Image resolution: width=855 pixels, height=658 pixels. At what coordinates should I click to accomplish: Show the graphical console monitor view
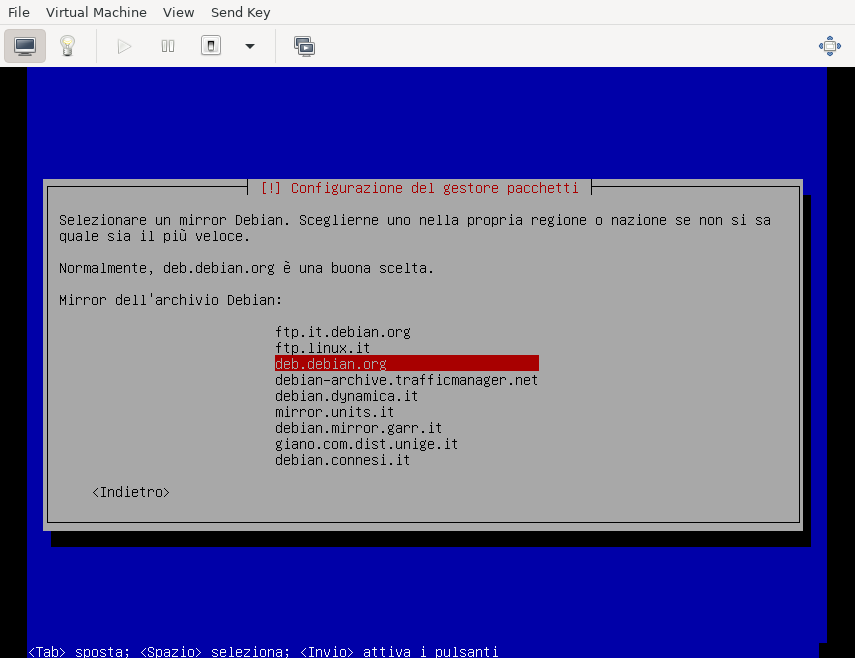point(25,46)
